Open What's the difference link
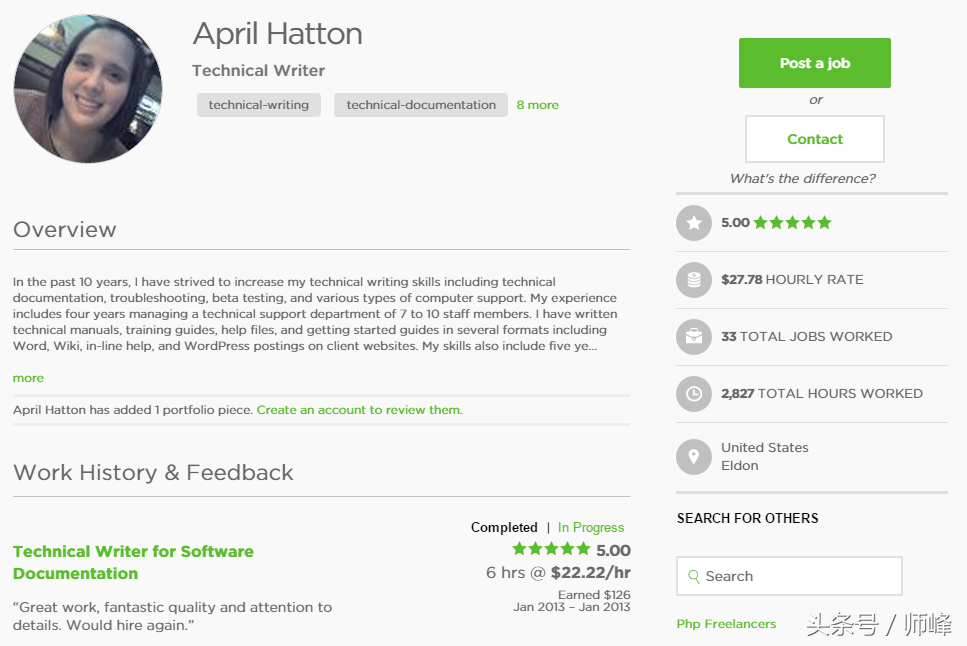Viewport: 967px width, 646px height. point(802,178)
